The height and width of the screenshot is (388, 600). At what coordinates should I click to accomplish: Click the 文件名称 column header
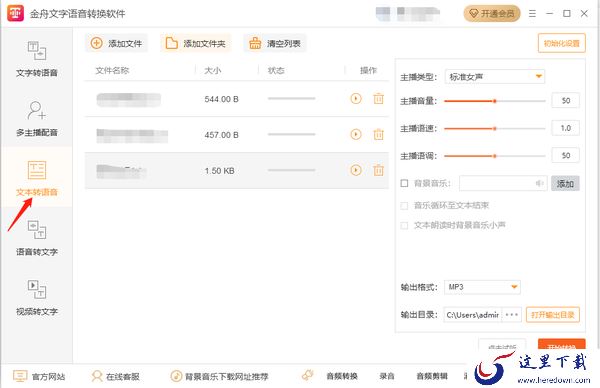tap(112, 70)
